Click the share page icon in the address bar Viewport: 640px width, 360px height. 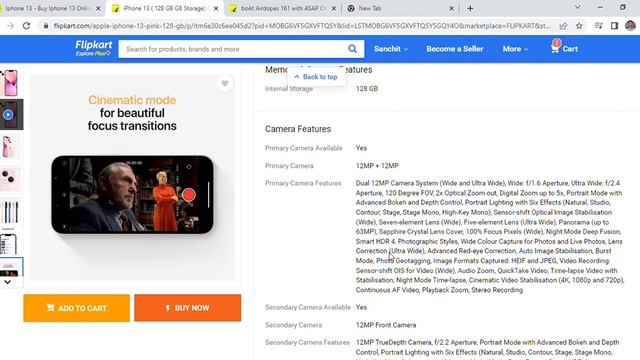tap(563, 26)
